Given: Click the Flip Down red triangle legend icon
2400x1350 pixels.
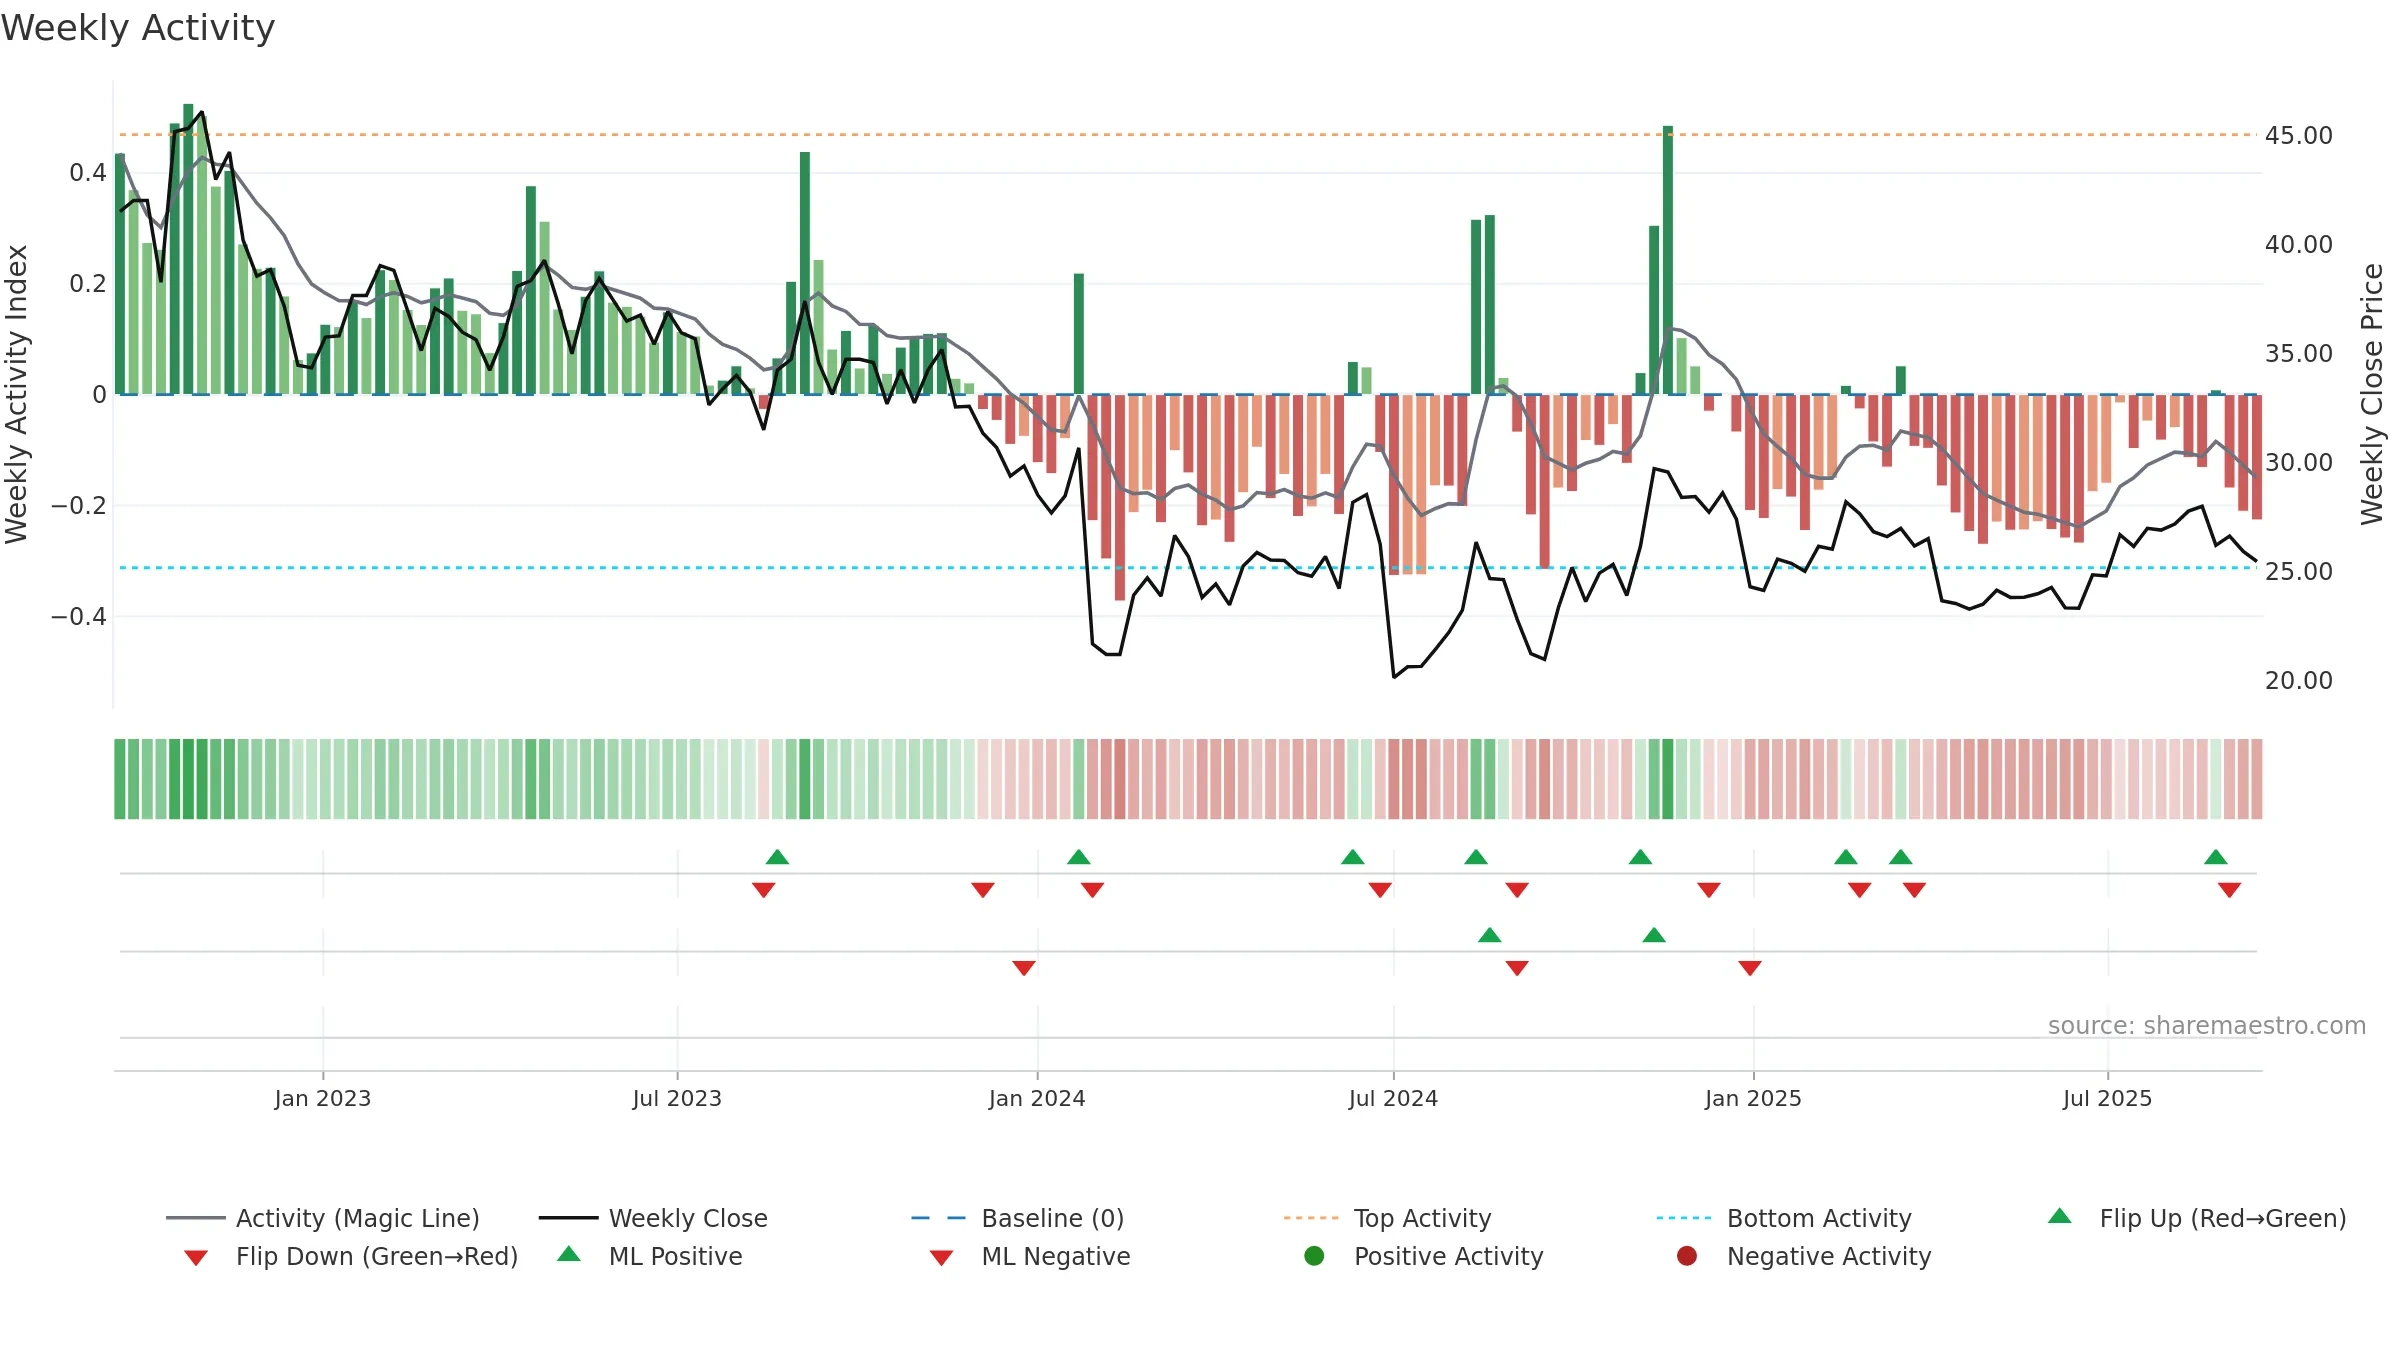Looking at the screenshot, I should coord(196,1258).
